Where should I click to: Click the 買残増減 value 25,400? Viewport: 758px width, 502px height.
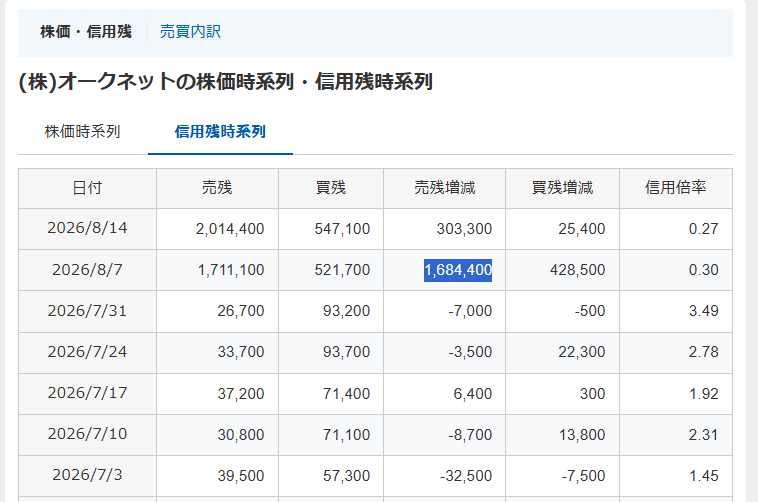[582, 229]
